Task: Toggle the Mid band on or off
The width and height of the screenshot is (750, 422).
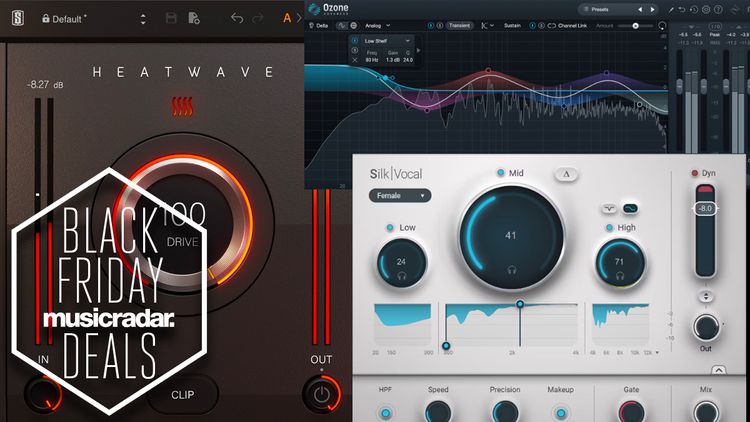Action: coord(500,172)
